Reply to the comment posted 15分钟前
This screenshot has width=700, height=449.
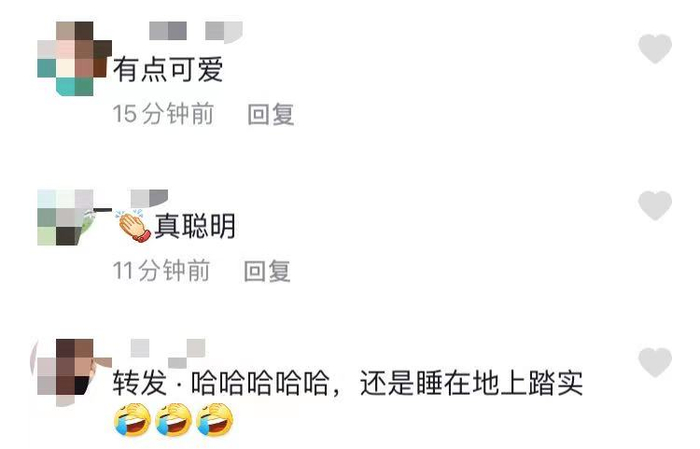pyautogui.click(x=271, y=114)
